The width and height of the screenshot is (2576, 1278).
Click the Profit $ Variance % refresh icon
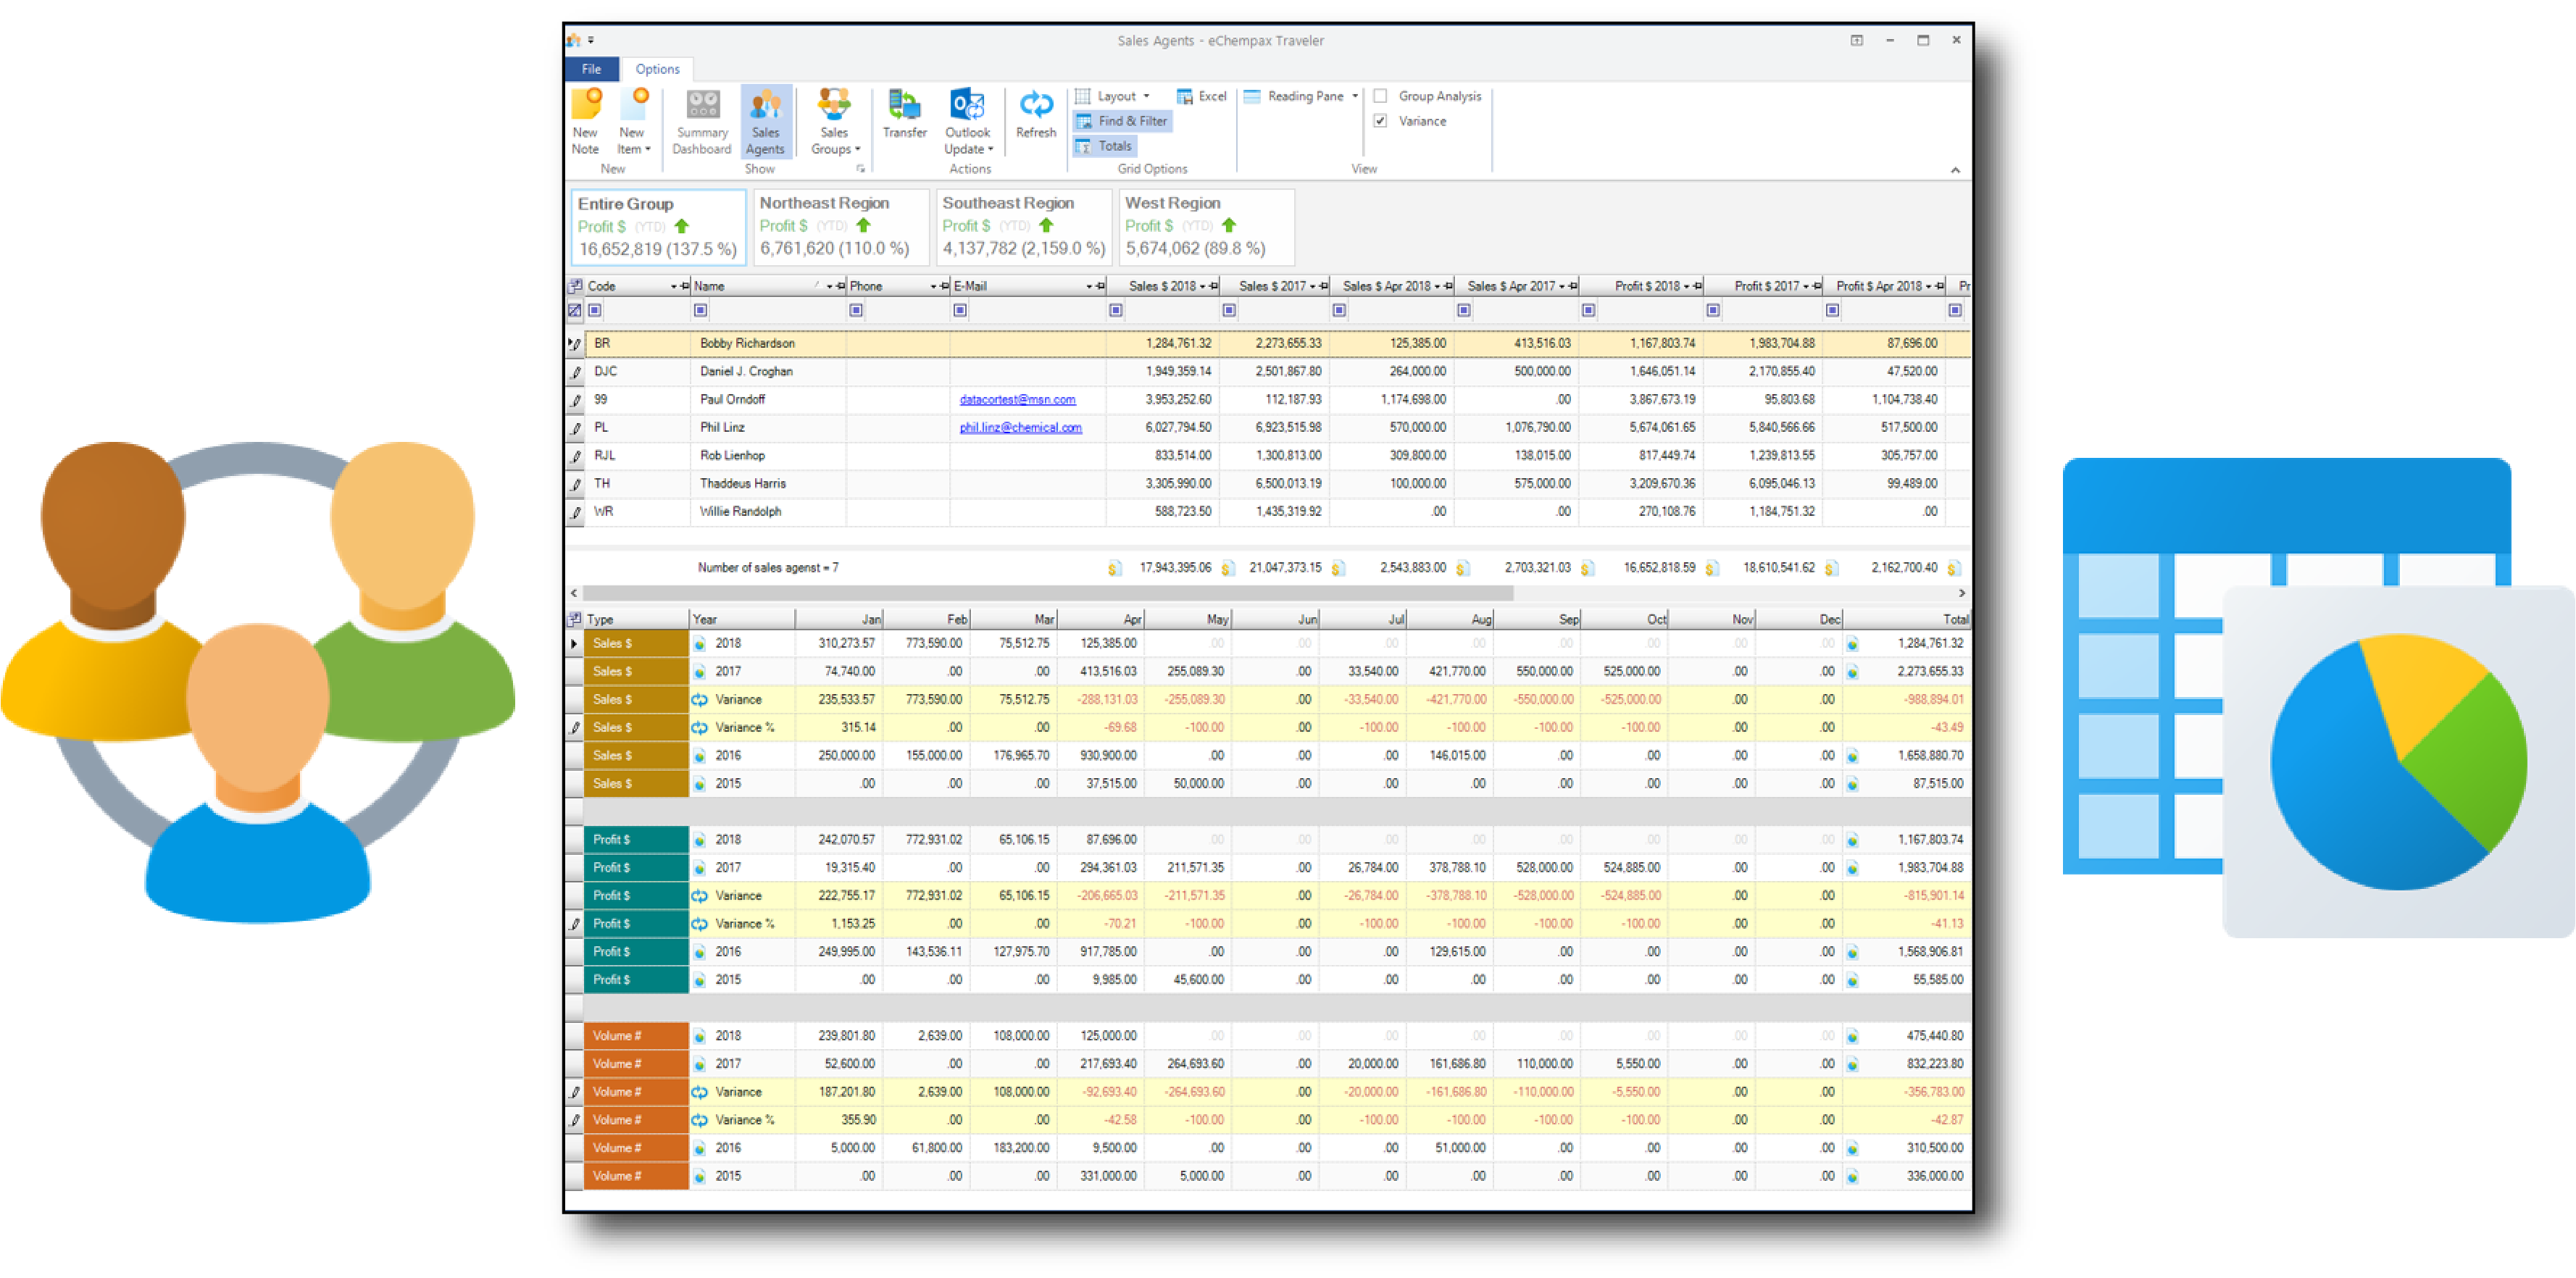click(700, 924)
